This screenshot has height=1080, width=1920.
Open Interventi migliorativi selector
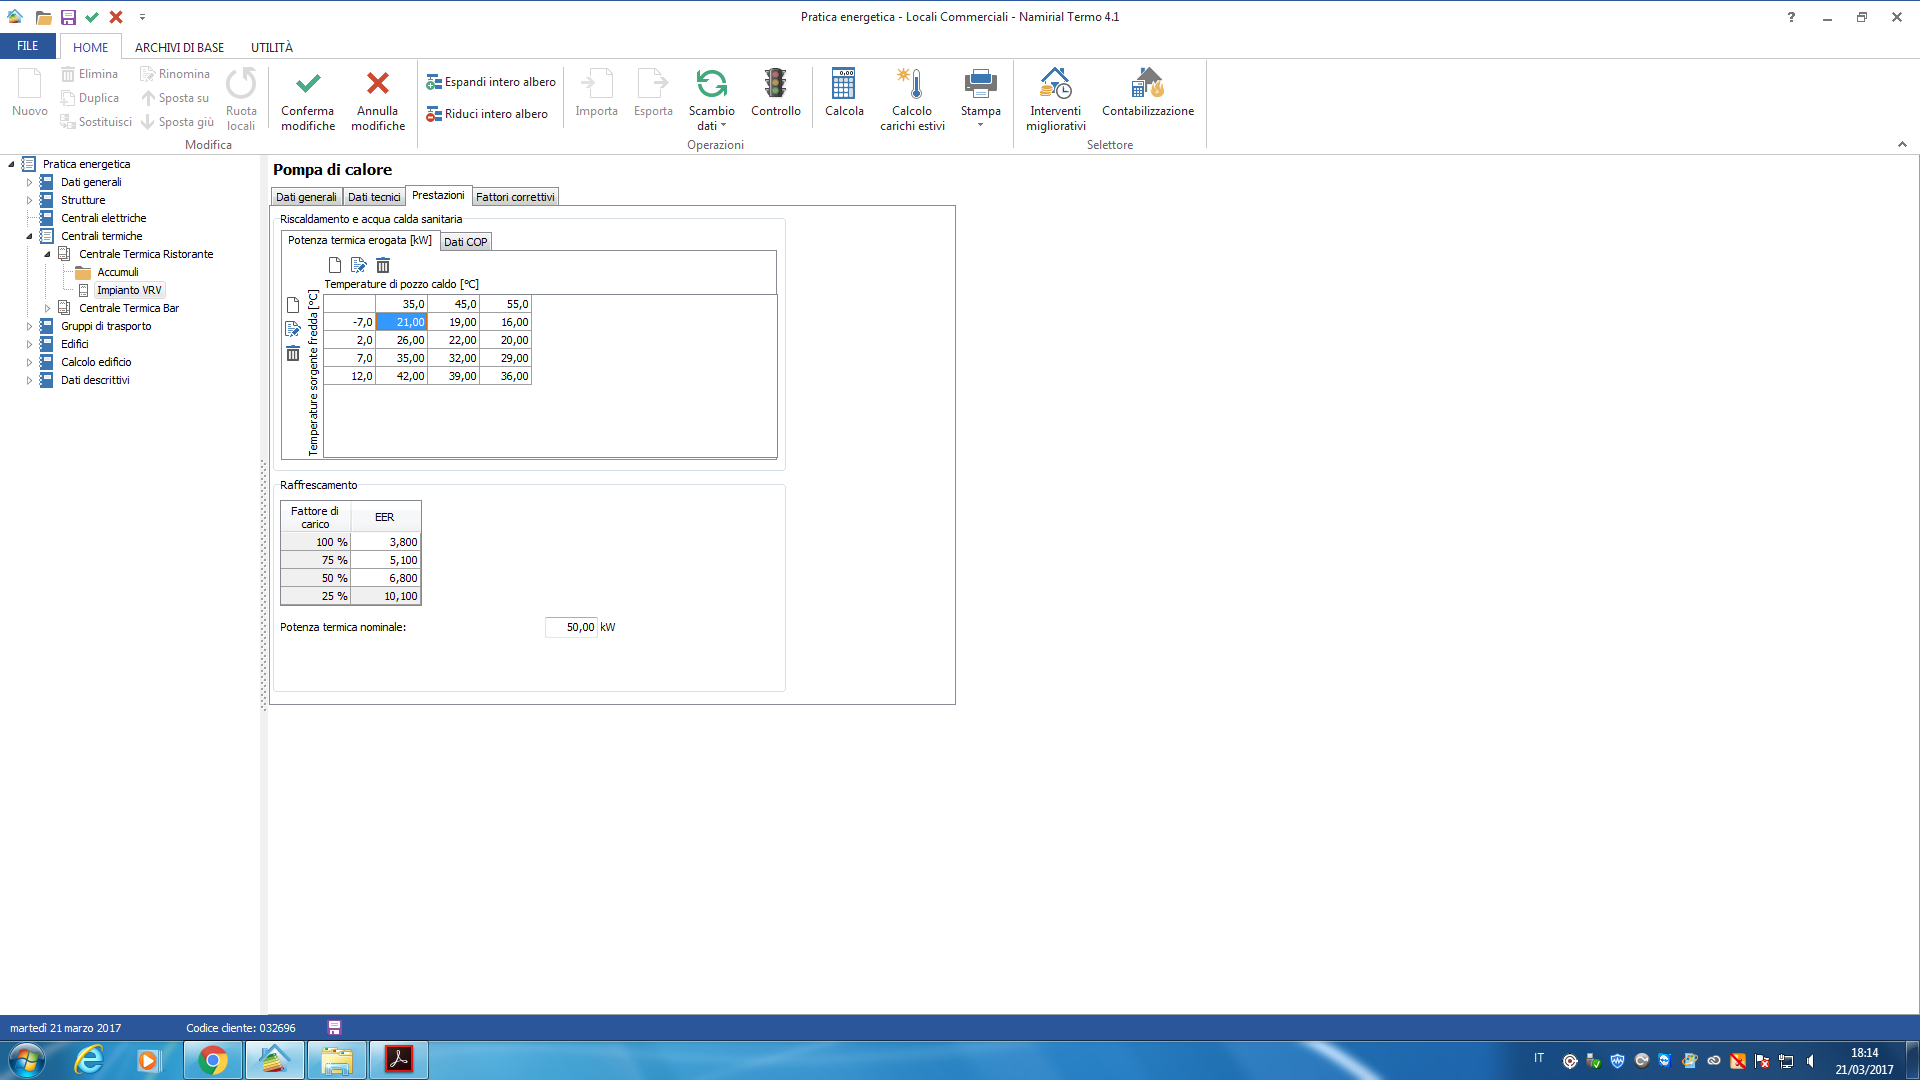point(1055,84)
